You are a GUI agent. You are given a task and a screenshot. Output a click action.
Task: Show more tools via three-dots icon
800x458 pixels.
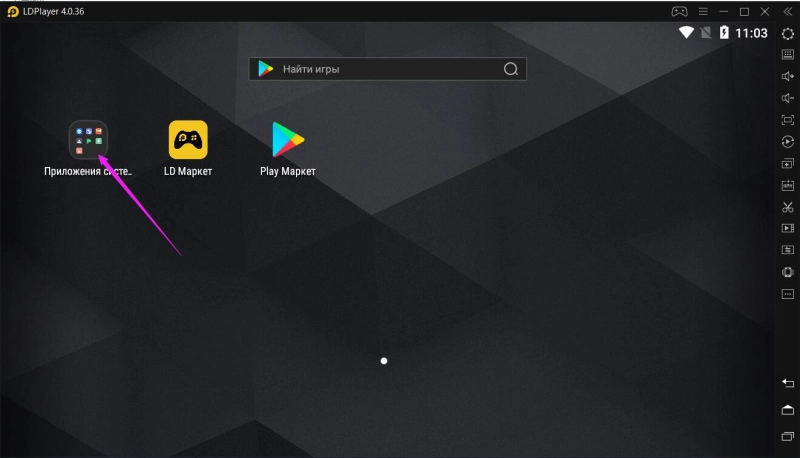(x=788, y=294)
